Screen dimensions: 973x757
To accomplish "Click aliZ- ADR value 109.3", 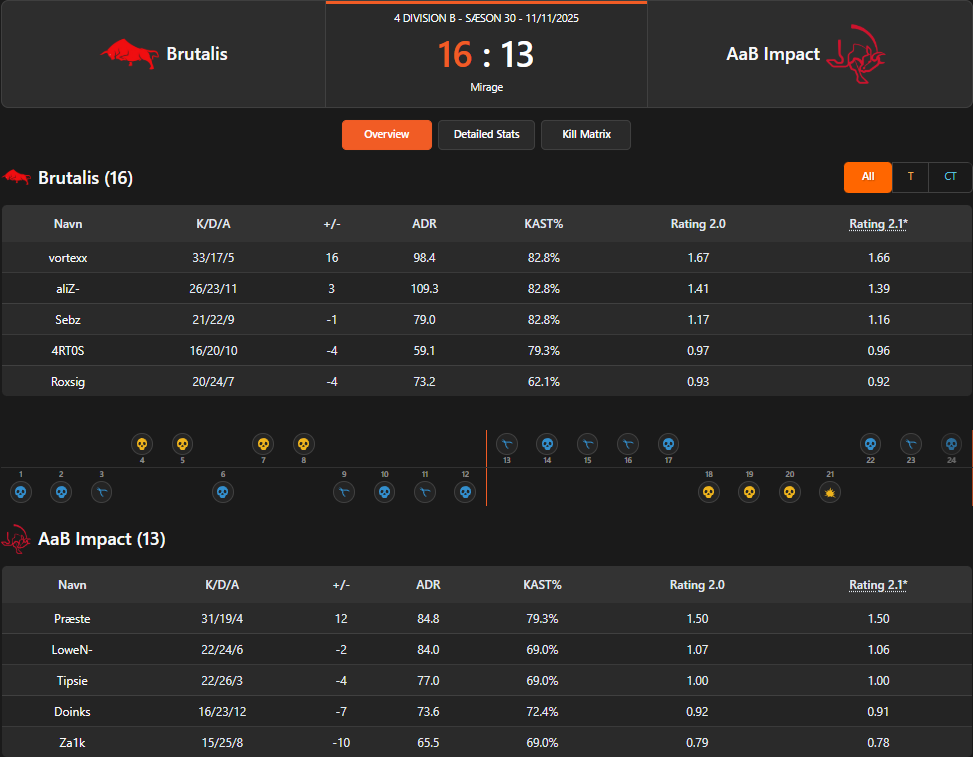I will click(x=424, y=289).
